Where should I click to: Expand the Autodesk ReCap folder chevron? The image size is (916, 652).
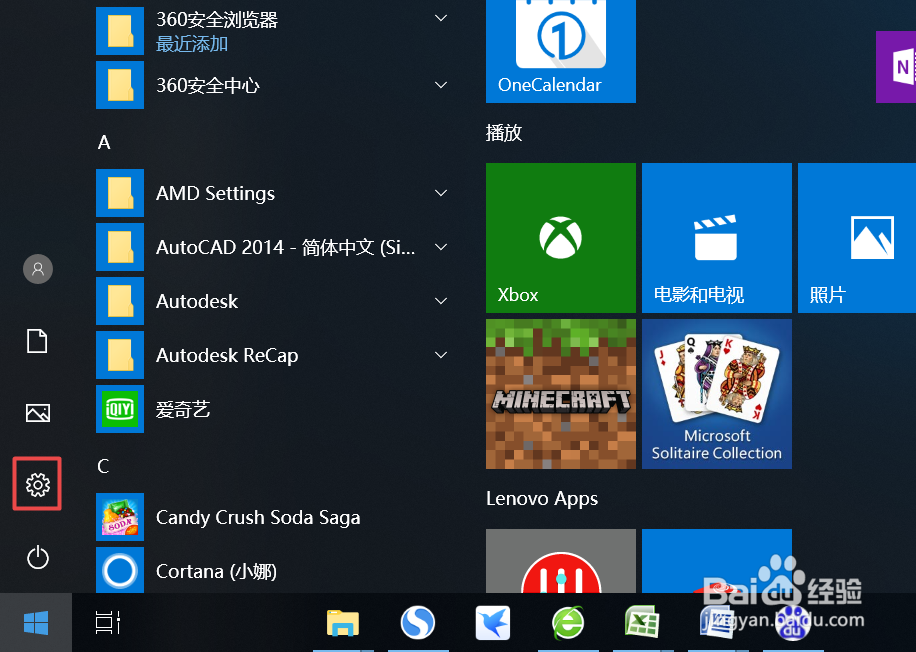click(x=441, y=355)
